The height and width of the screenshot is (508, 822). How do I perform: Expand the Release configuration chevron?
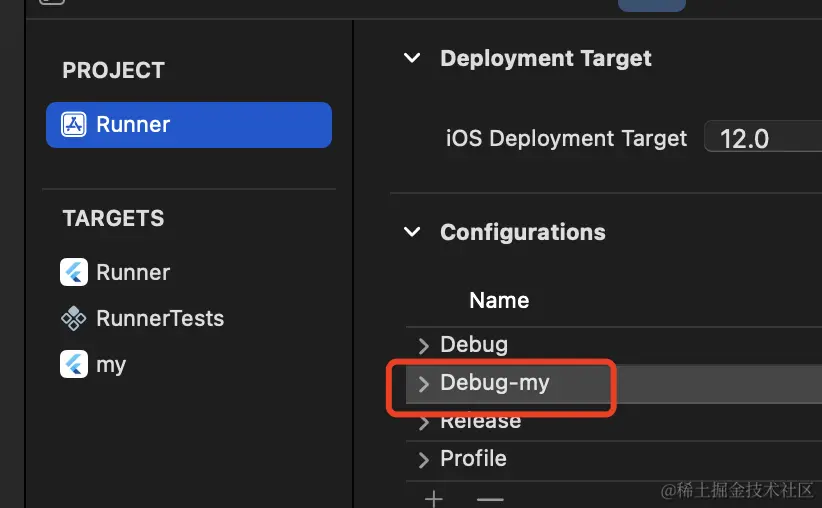point(423,422)
